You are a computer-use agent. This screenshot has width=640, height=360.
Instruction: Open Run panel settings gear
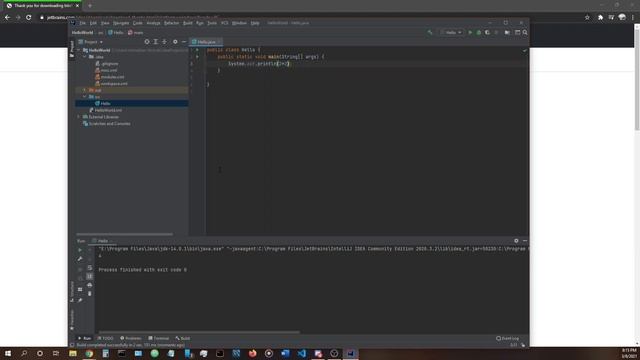coord(516,241)
